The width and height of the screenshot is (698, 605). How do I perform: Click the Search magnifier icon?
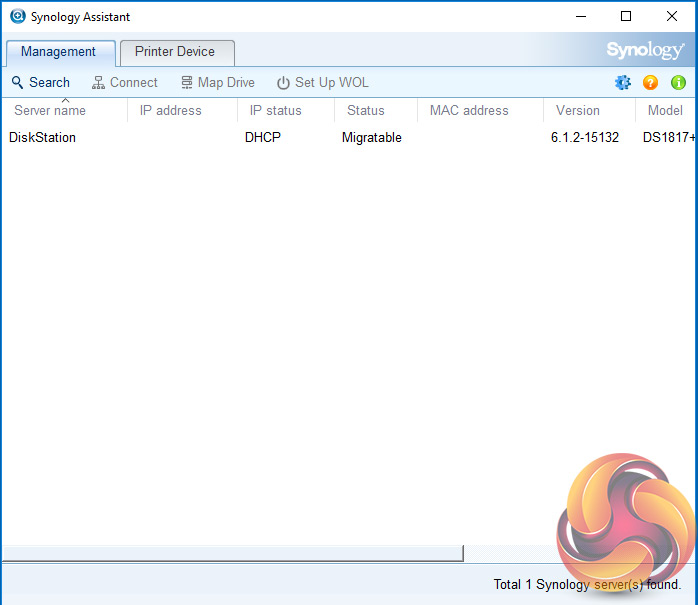[x=17, y=82]
